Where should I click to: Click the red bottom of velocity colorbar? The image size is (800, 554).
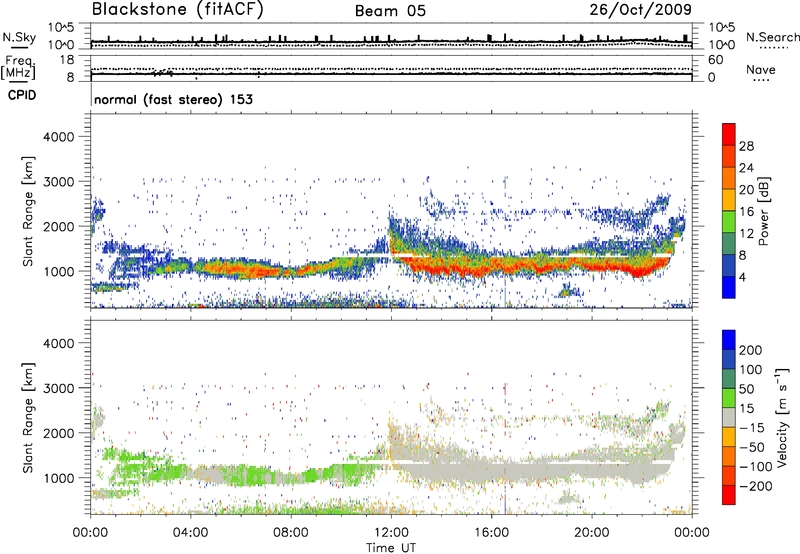[729, 495]
